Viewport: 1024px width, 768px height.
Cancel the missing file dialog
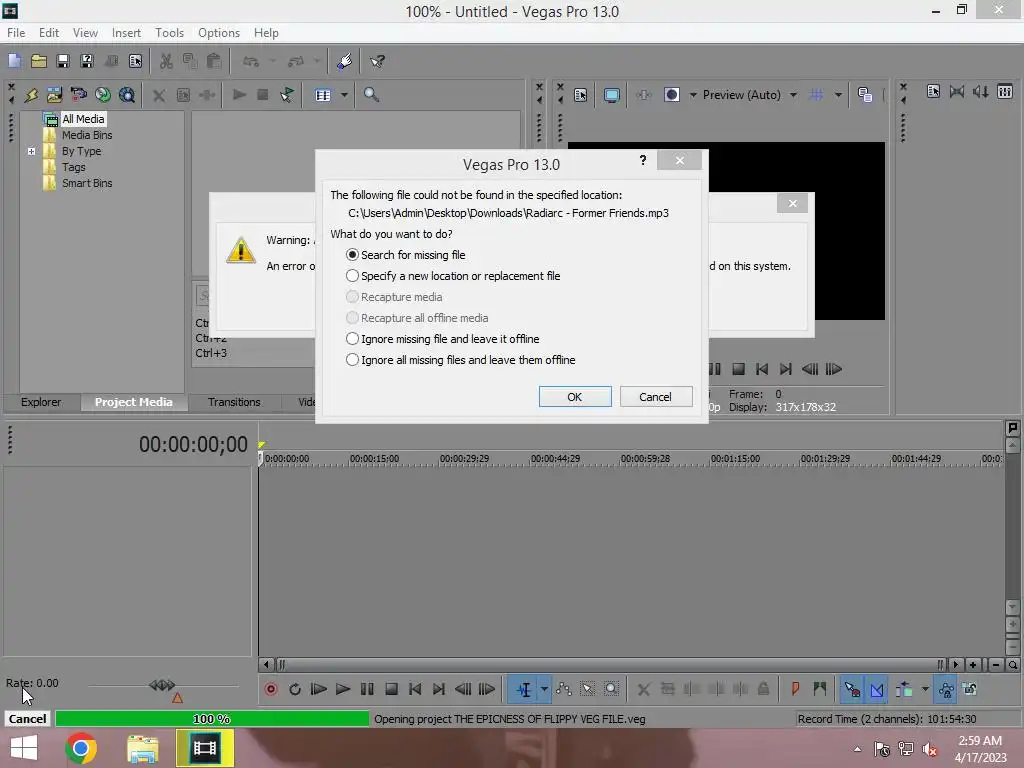click(x=655, y=396)
